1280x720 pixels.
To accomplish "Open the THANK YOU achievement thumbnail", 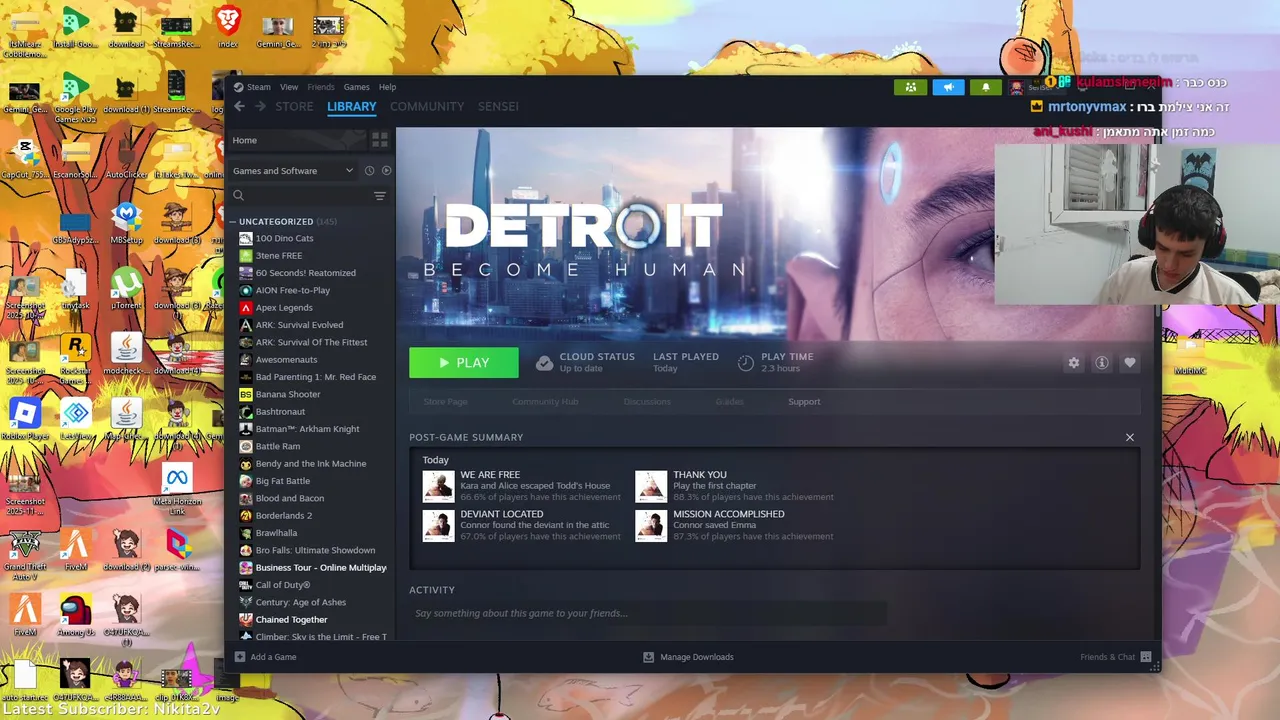I will pyautogui.click(x=651, y=486).
